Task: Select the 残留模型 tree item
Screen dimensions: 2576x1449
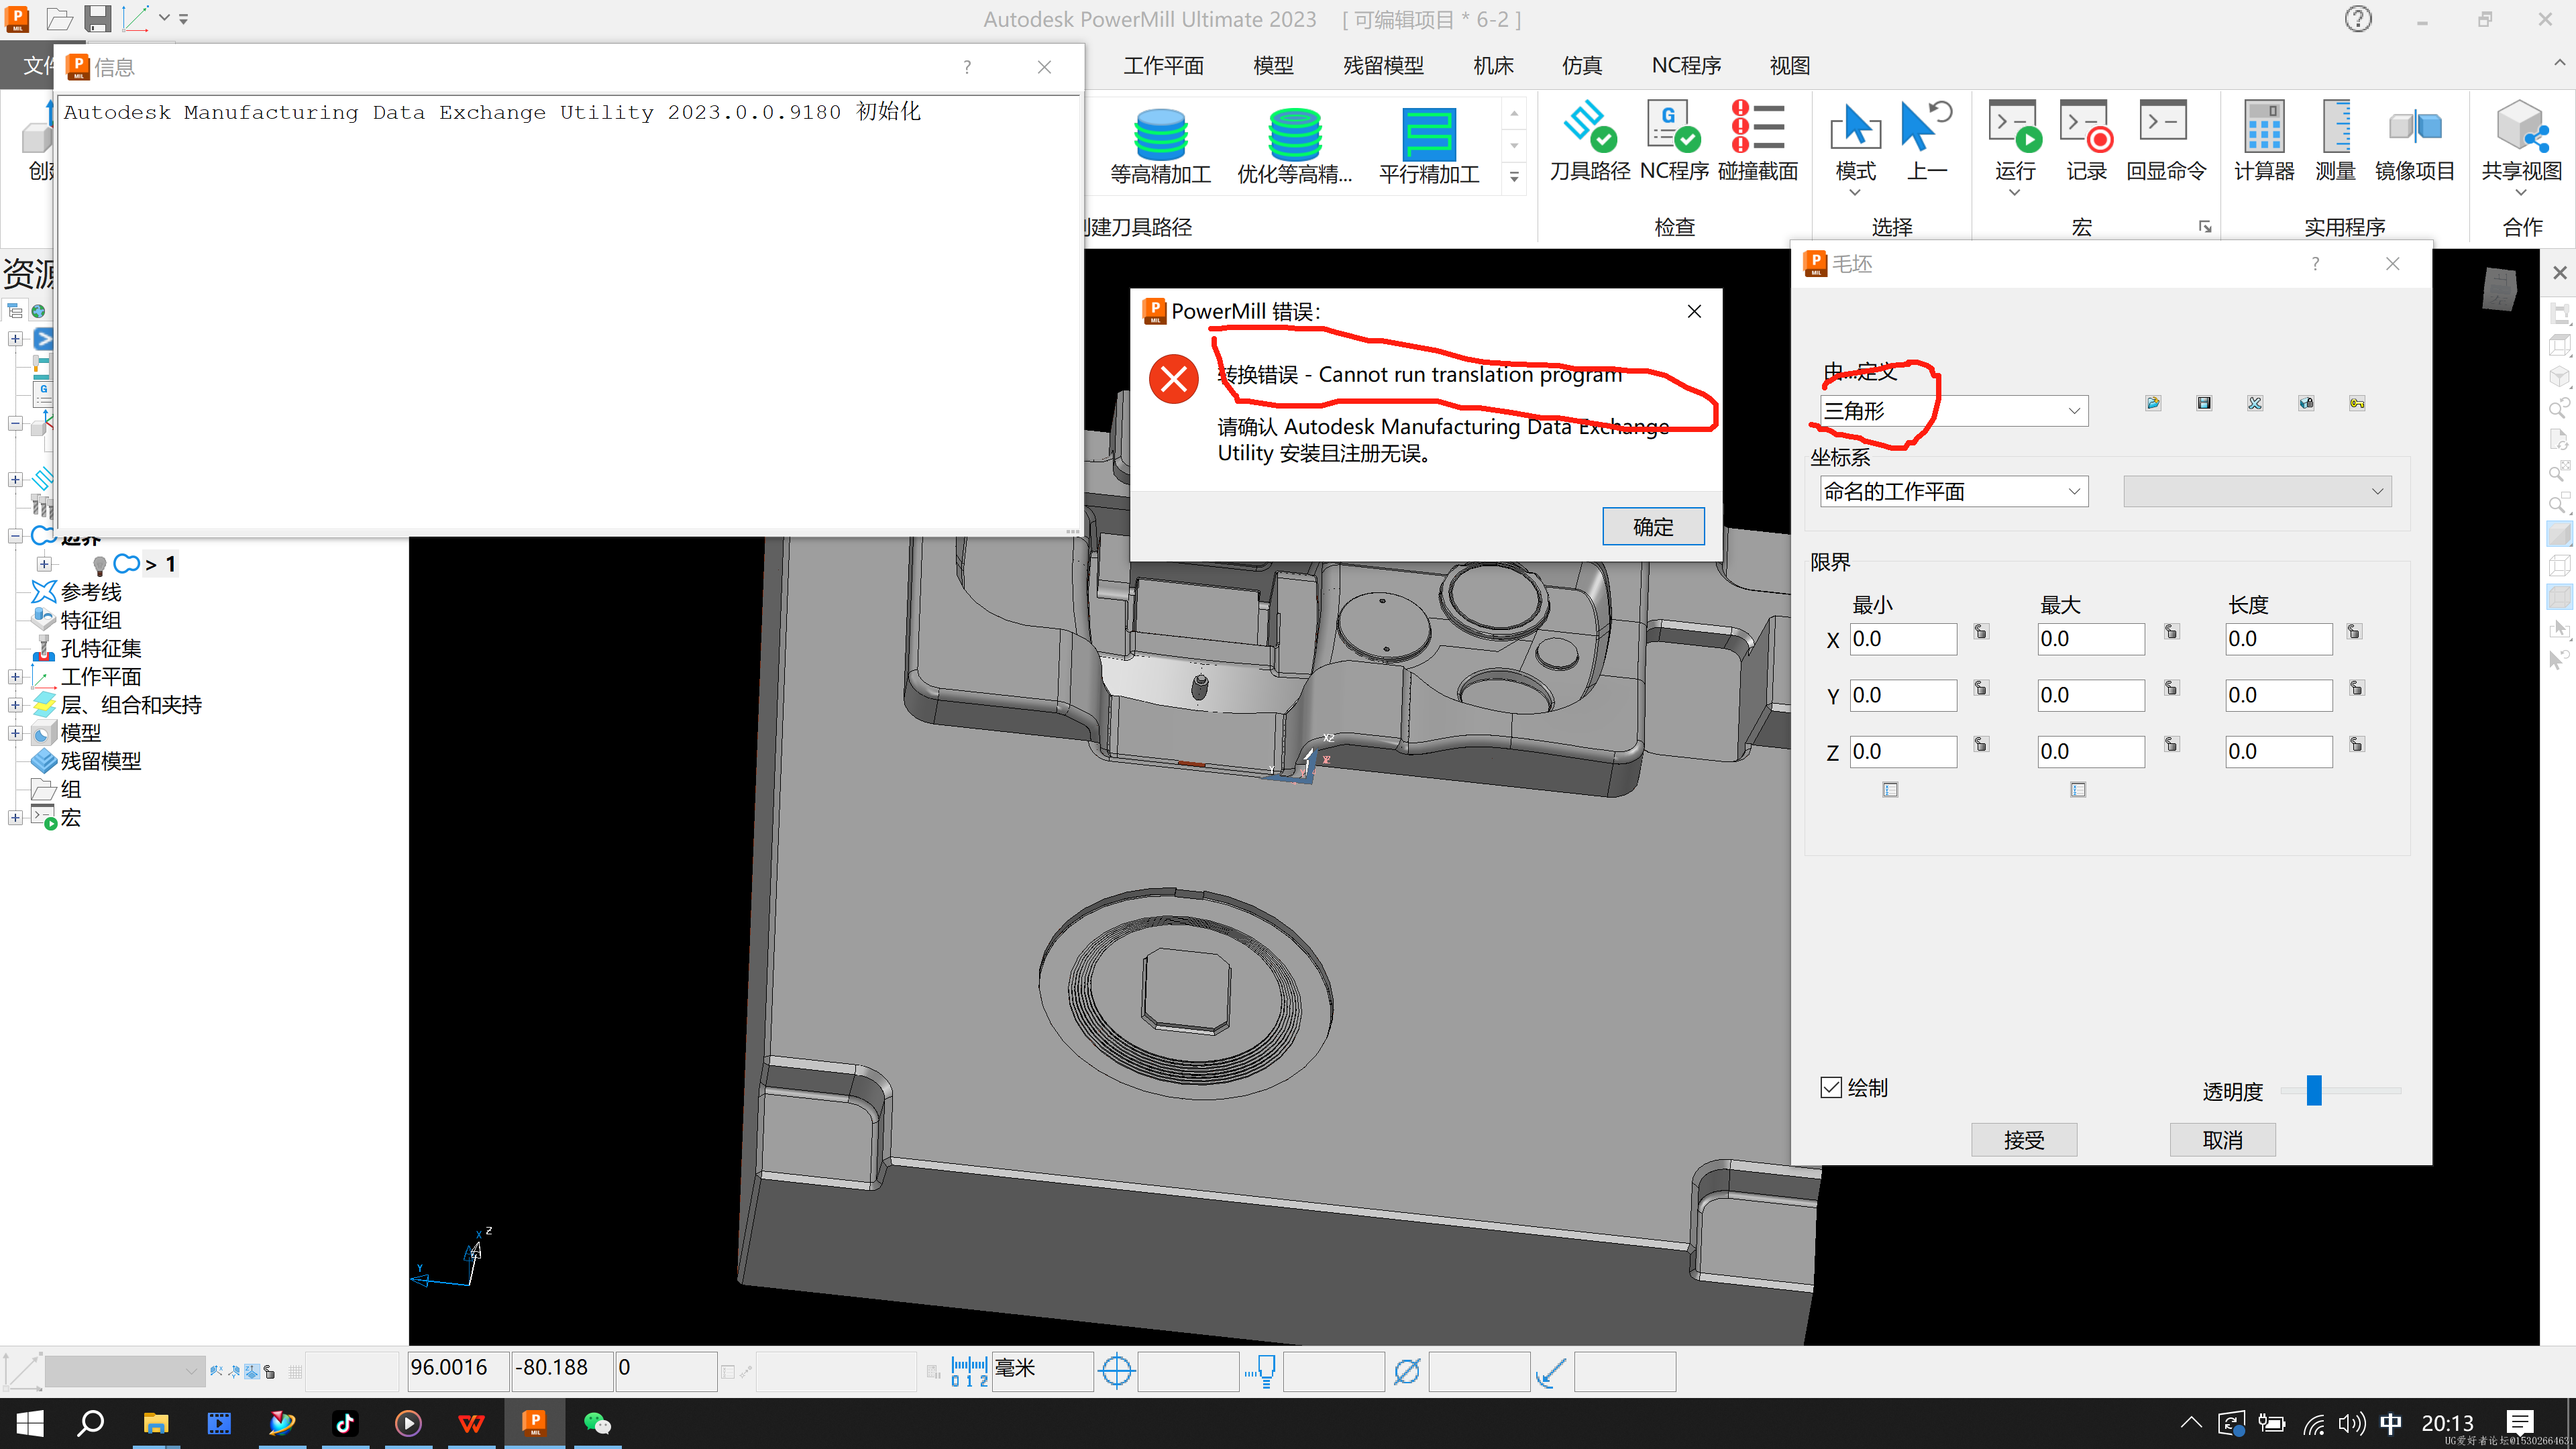Action: pos(100,761)
